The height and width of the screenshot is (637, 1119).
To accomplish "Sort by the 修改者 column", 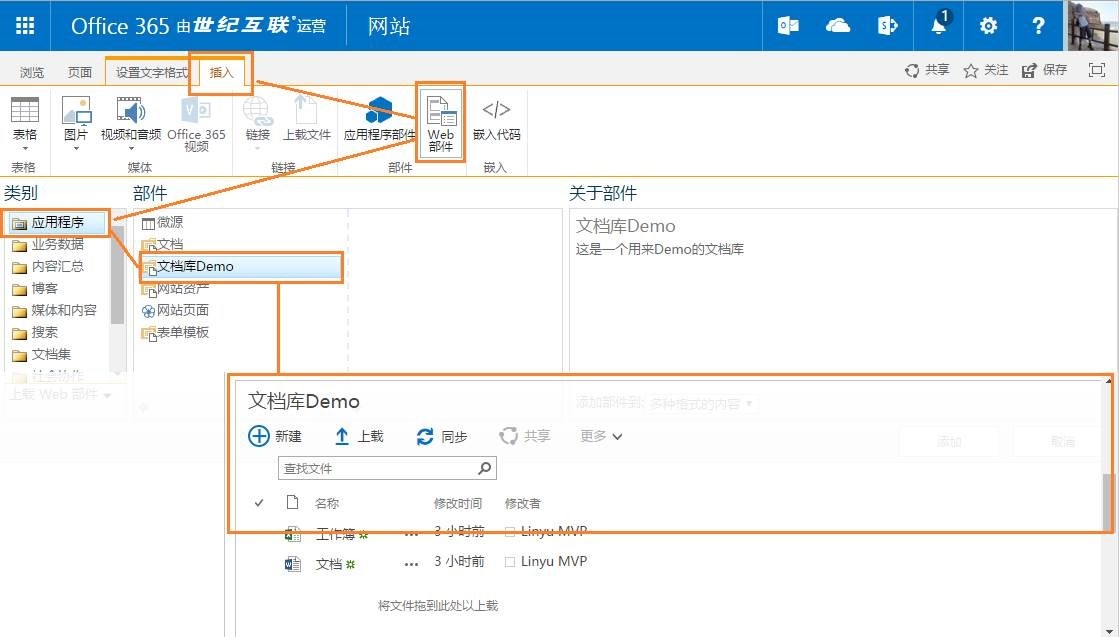I will pyautogui.click(x=522, y=504).
